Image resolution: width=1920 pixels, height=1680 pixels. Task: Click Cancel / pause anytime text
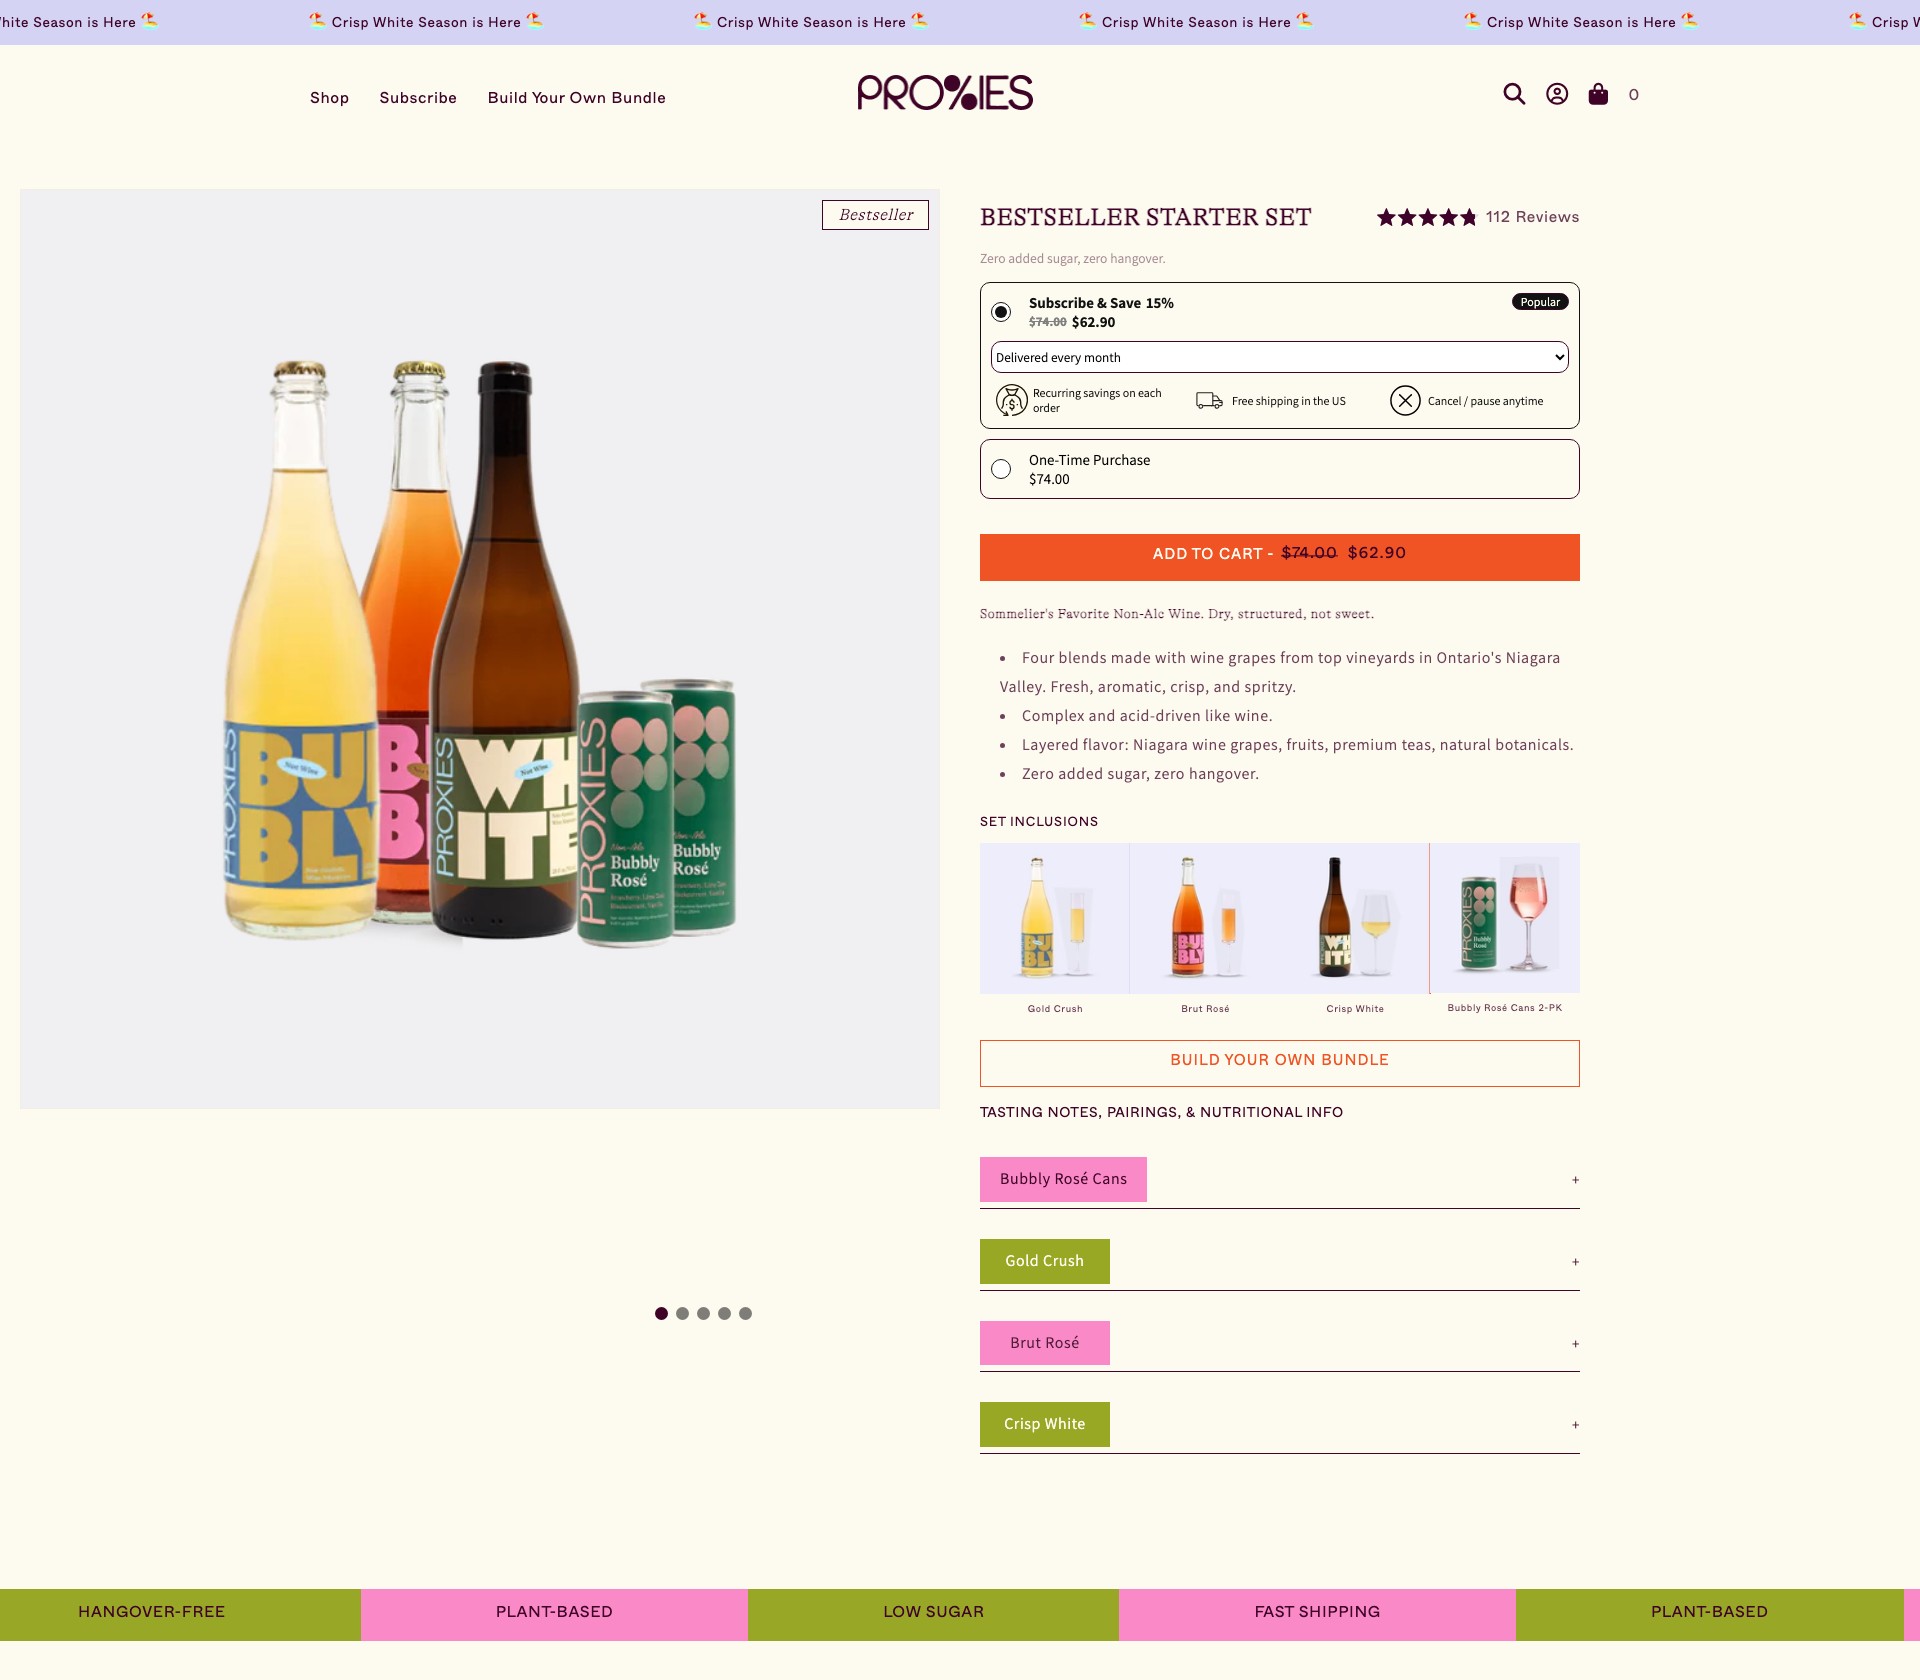(x=1485, y=401)
